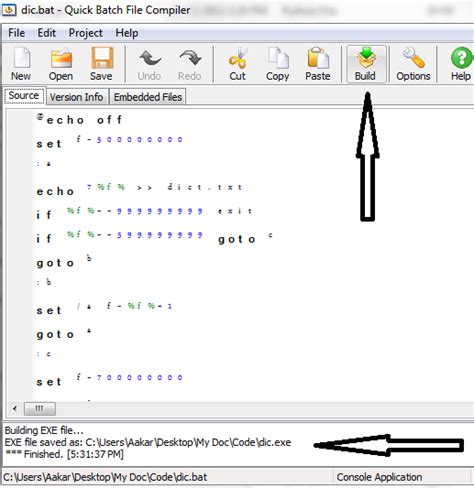
Task: Open a batch file using Open icon
Action: 61,64
